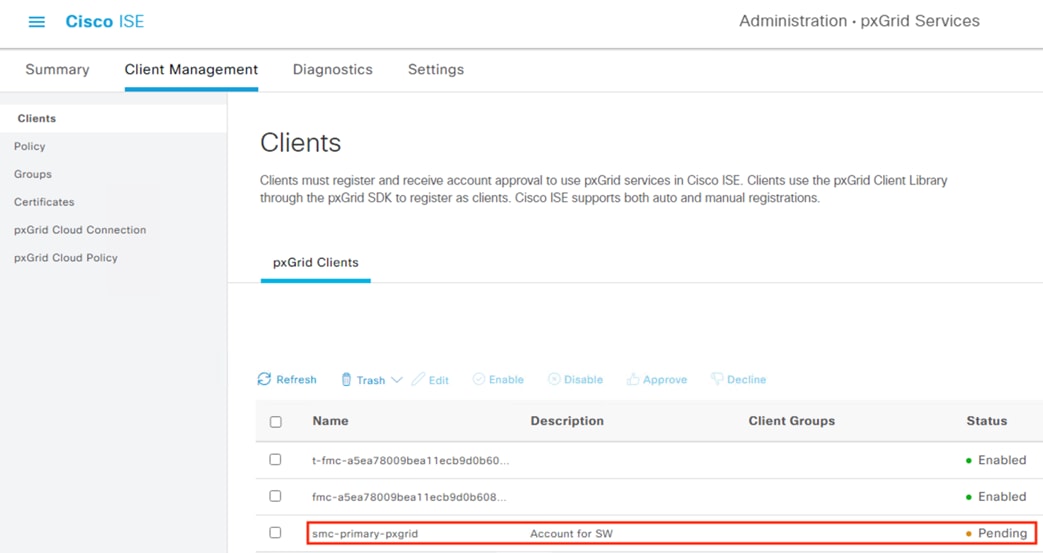
Task: Check the fmc-a5ea78009bea11ecb9d0b608 client checkbox
Action: point(275,496)
